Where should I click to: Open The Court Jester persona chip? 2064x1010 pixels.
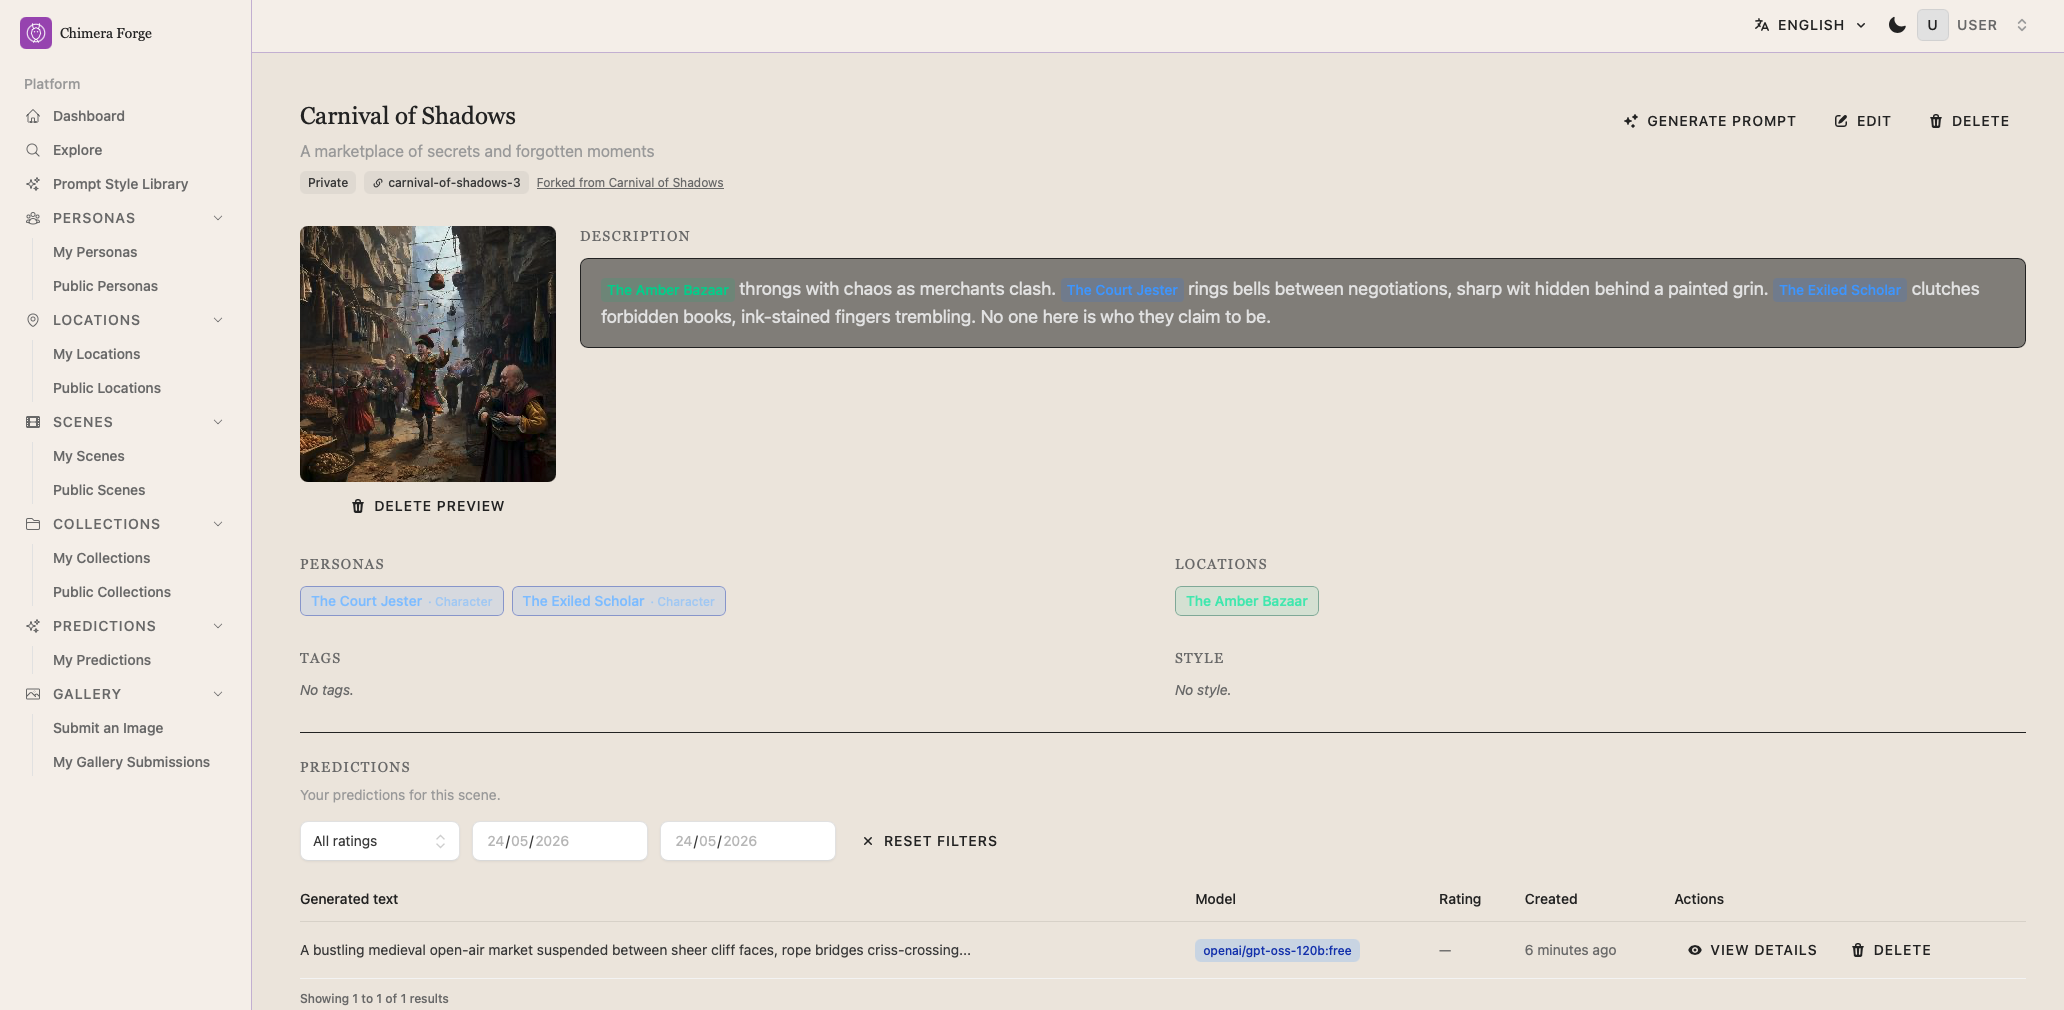pyautogui.click(x=402, y=601)
